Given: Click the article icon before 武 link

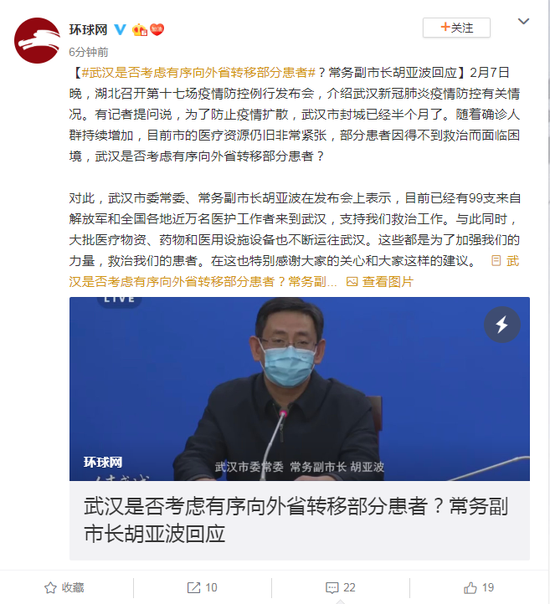Looking at the screenshot, I should coord(496,261).
